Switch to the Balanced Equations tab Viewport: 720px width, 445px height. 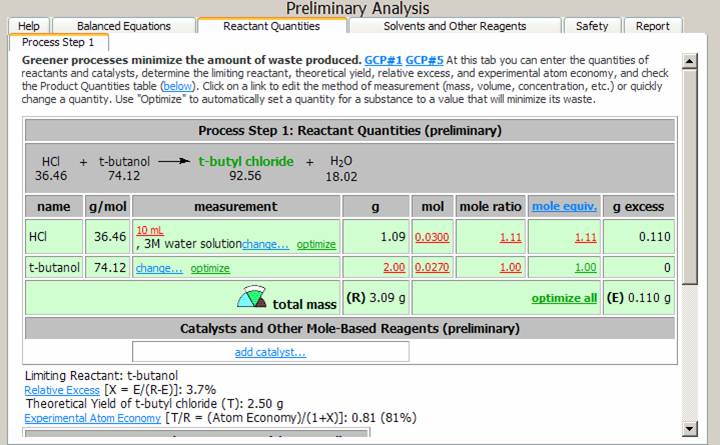(123, 26)
